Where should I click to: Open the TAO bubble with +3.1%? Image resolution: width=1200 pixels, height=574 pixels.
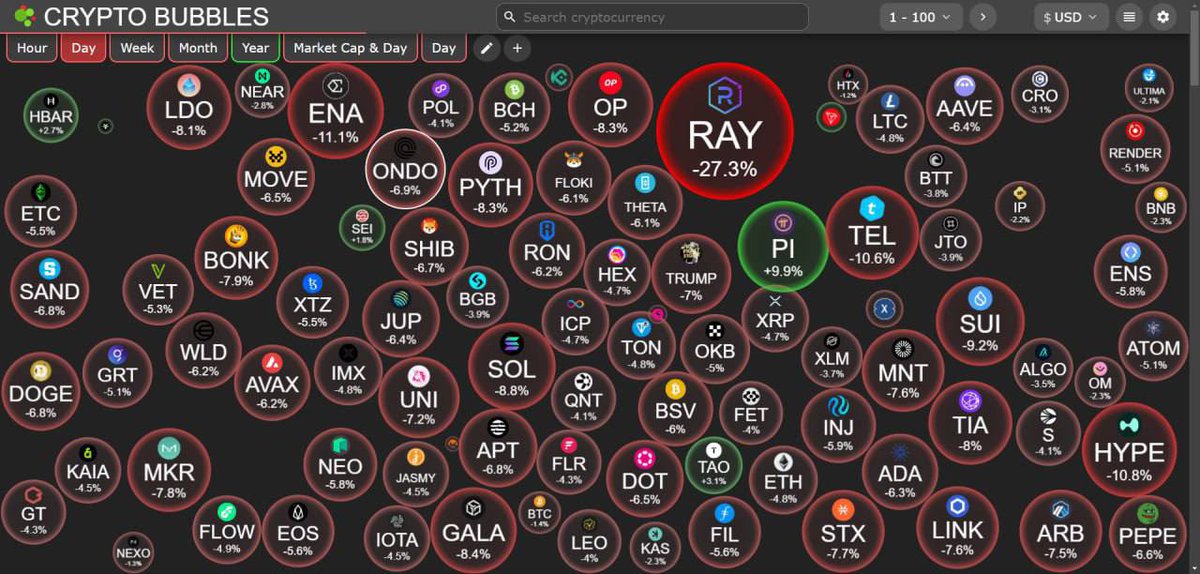(714, 466)
